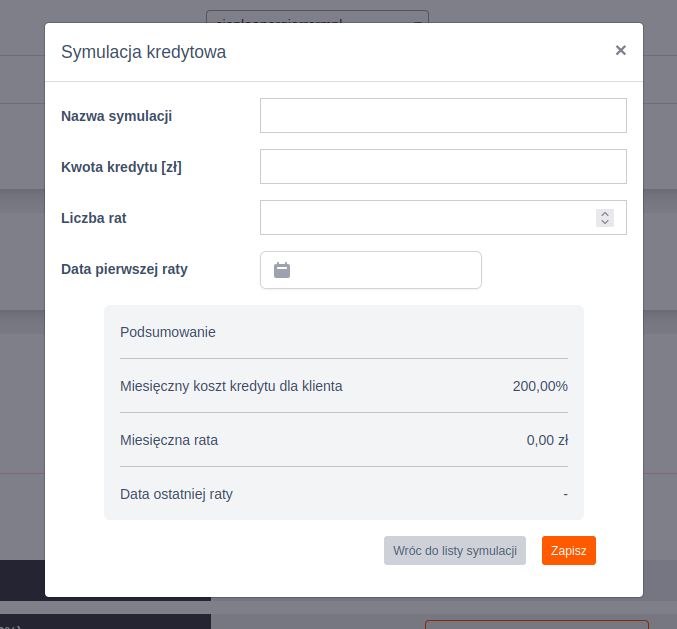
Task: Click the Kwota kredytu [zł] label
Action: (x=121, y=167)
